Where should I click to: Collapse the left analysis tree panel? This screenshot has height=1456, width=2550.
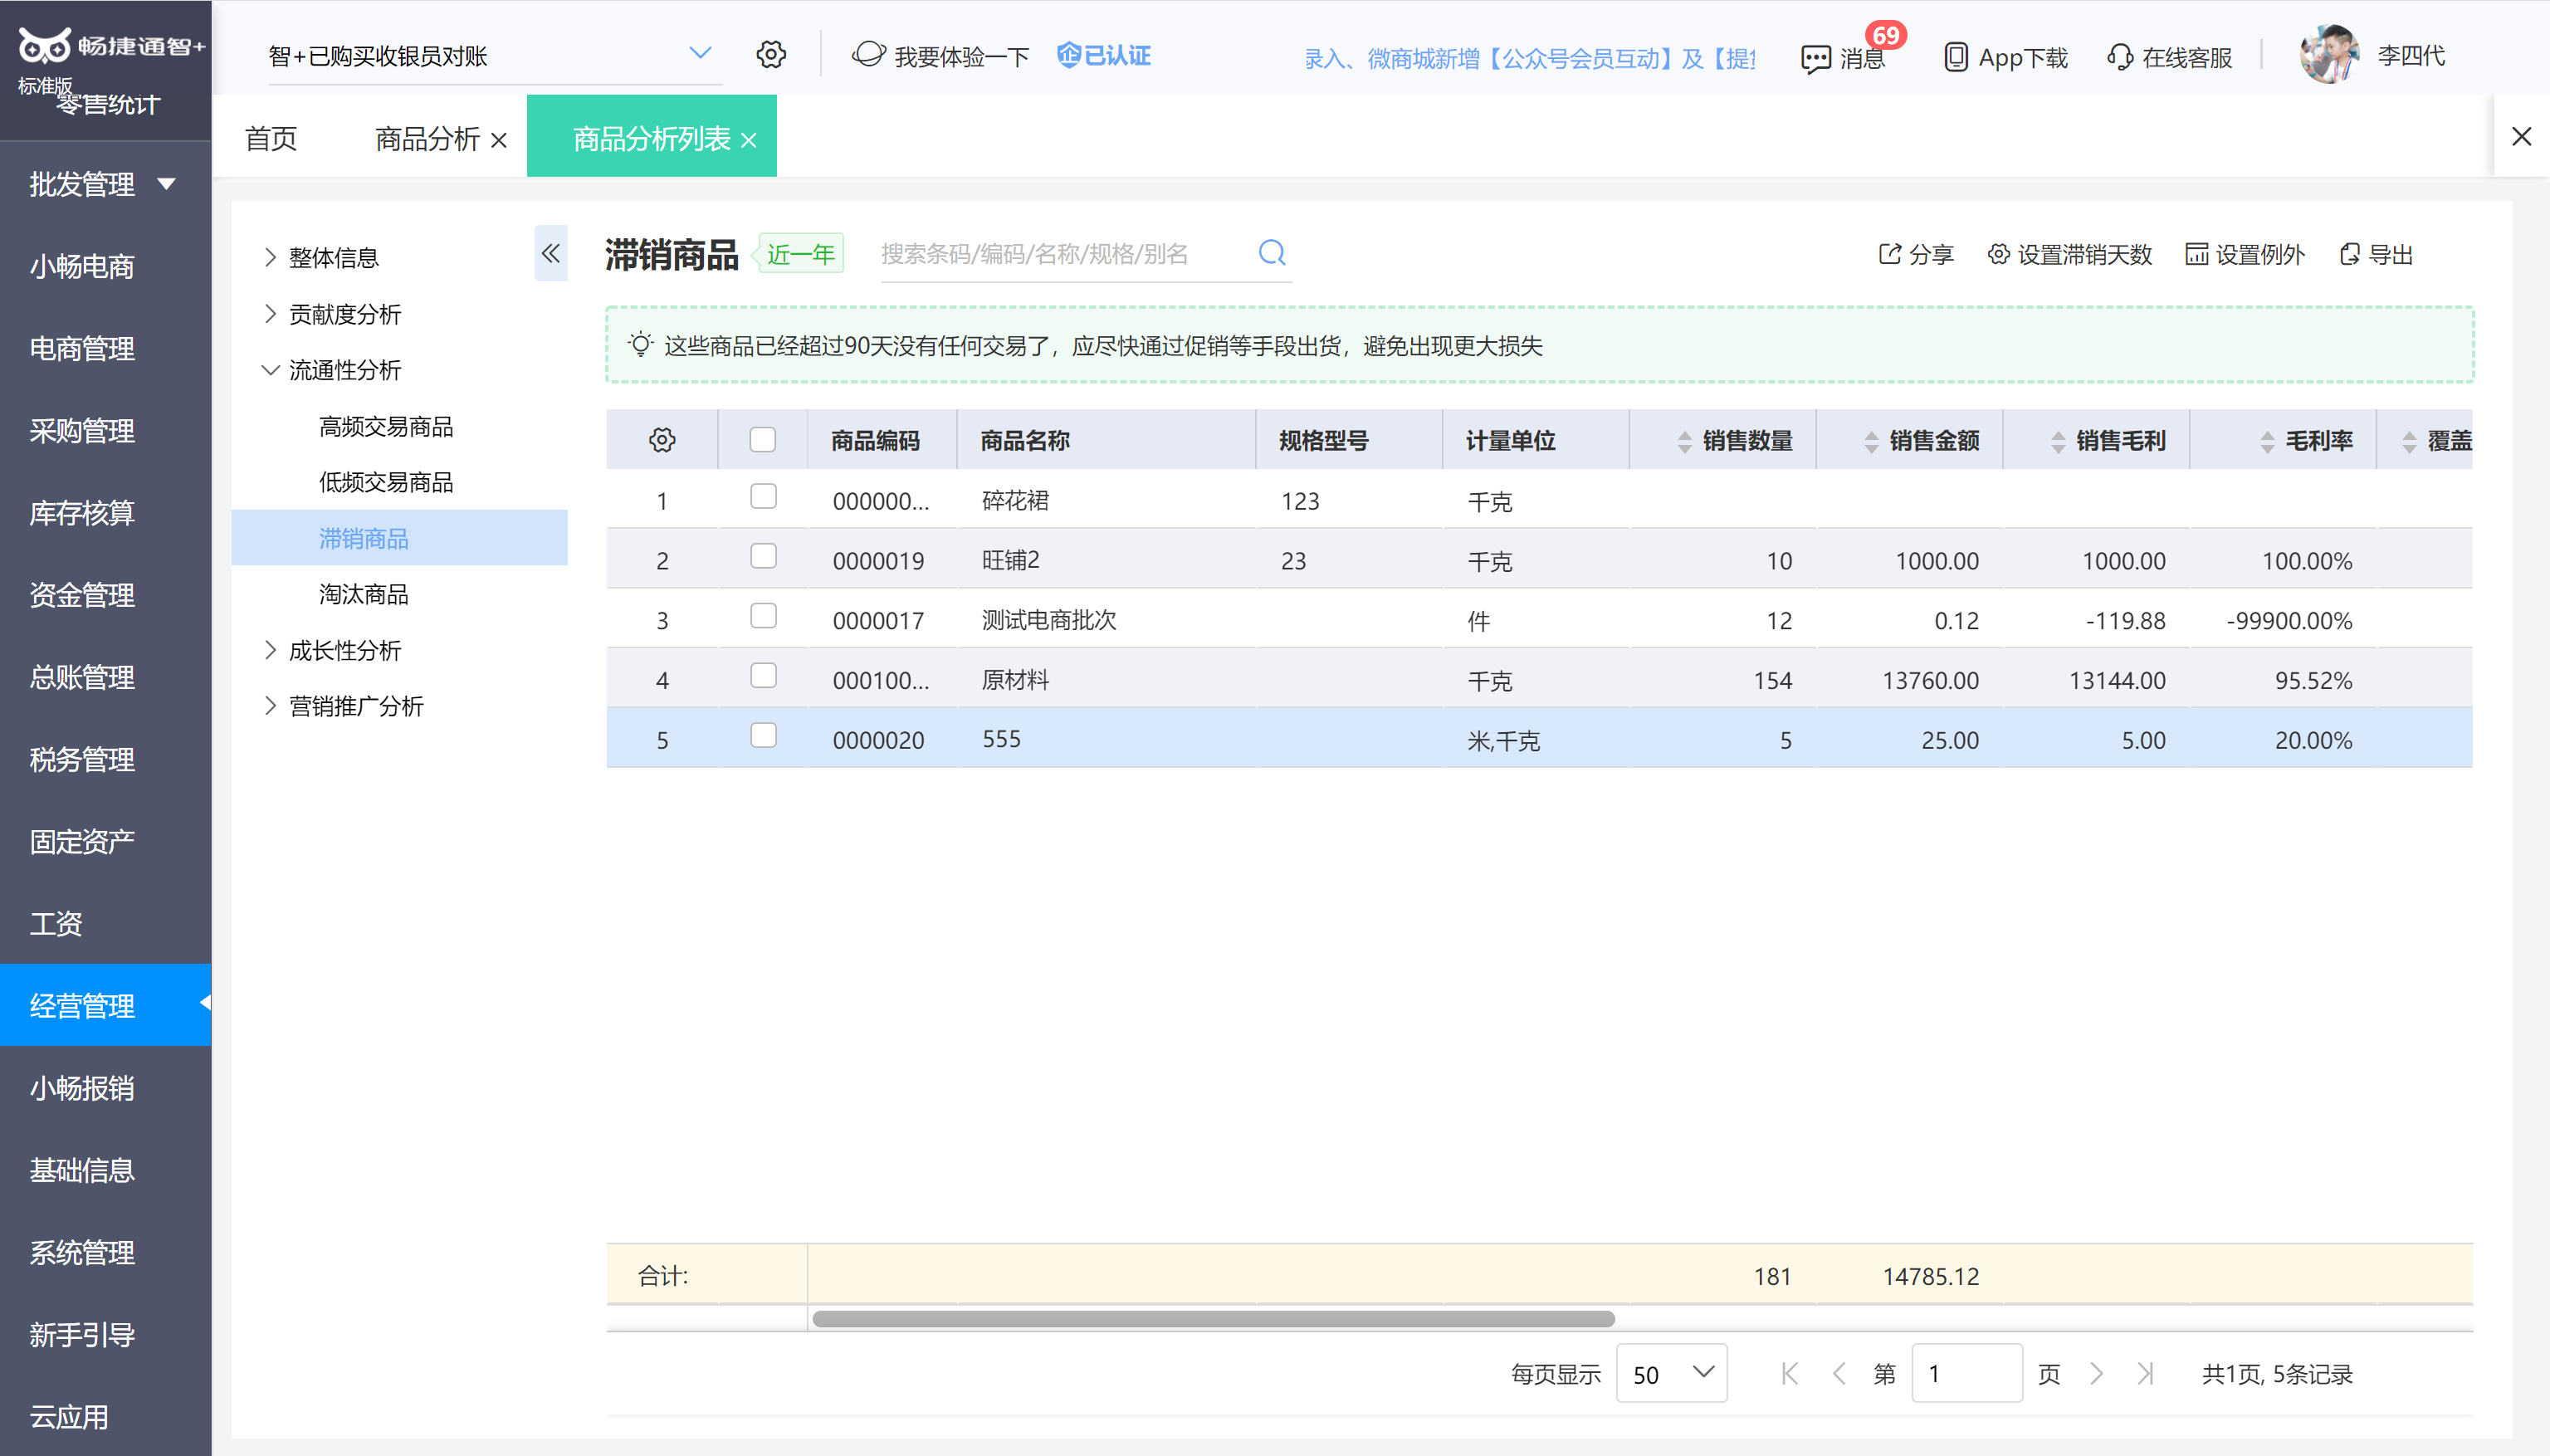[550, 253]
